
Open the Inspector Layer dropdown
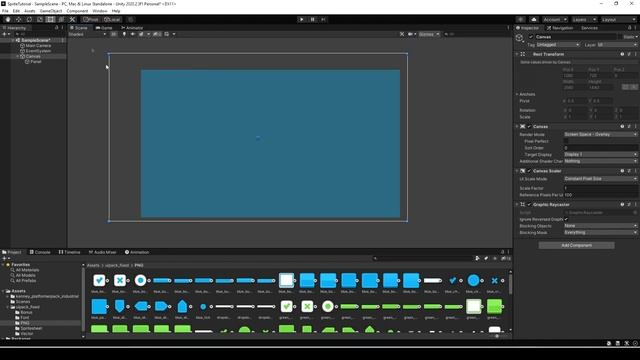pos(617,44)
